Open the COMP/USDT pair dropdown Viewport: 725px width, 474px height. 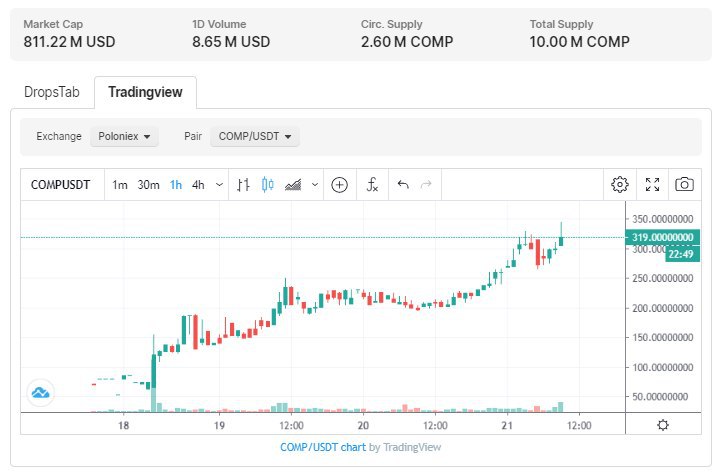[255, 136]
